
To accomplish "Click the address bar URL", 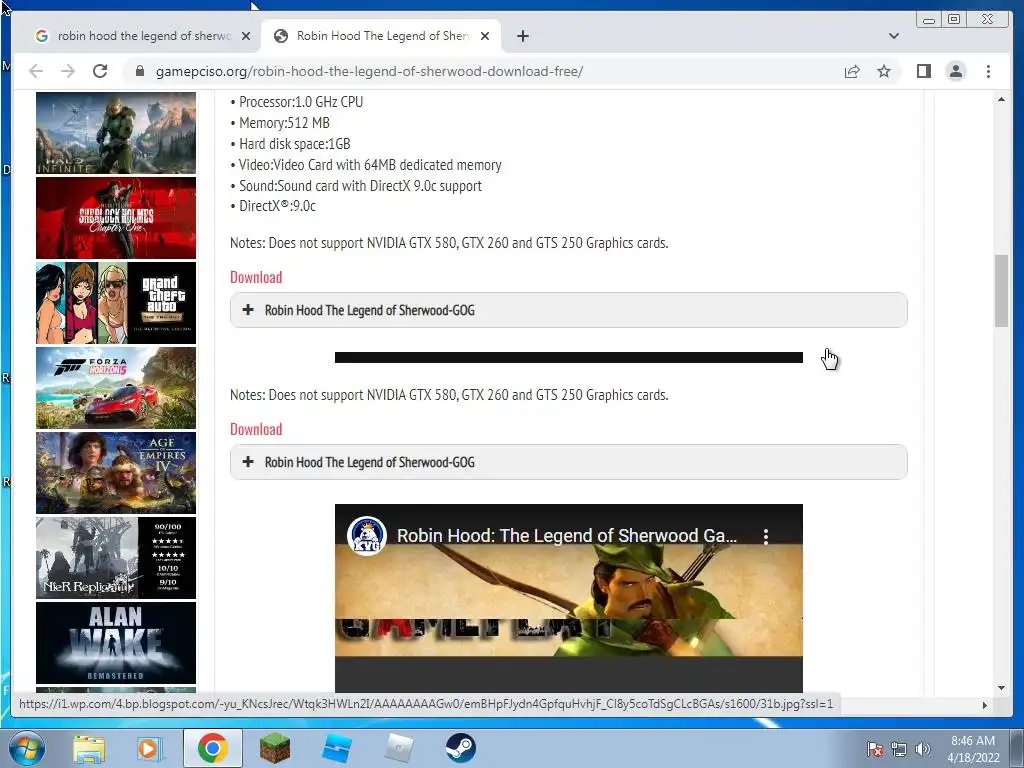I will pyautogui.click(x=369, y=71).
